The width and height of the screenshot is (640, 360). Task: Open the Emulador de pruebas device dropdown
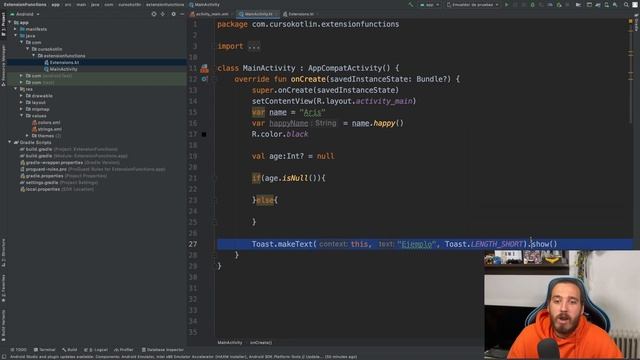click(473, 4)
